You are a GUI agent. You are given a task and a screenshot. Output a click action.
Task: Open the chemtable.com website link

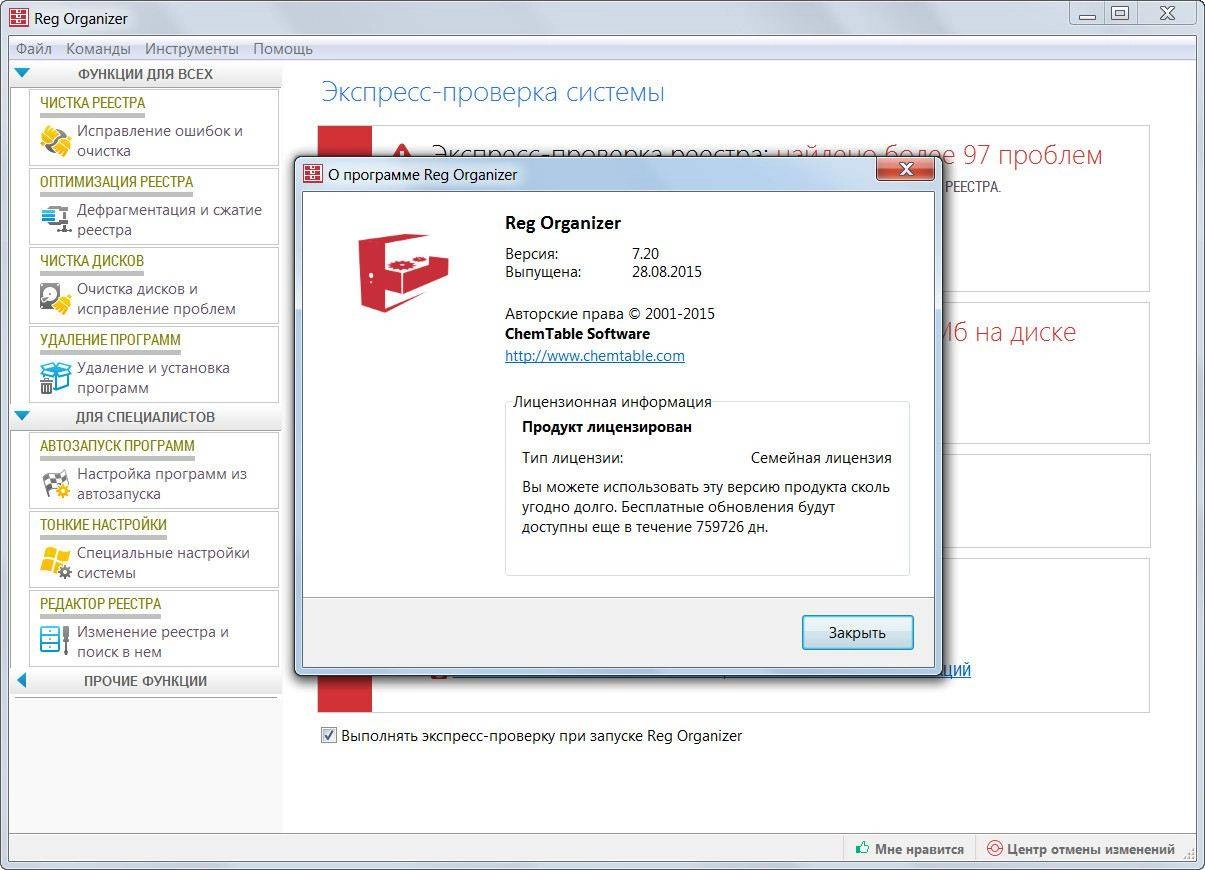[x=595, y=355]
